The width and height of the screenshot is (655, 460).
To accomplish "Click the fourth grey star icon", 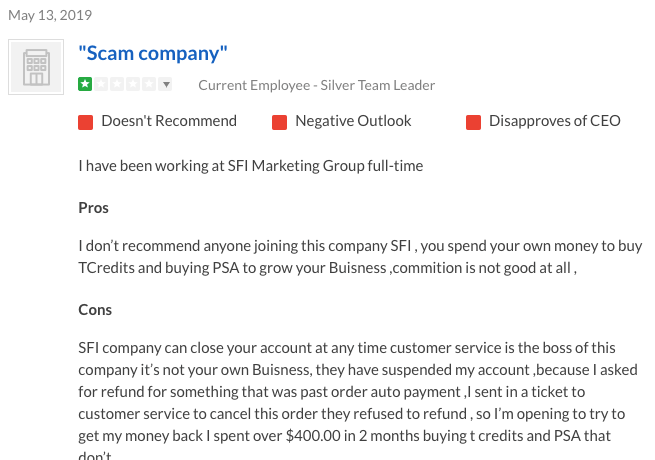I will (133, 84).
